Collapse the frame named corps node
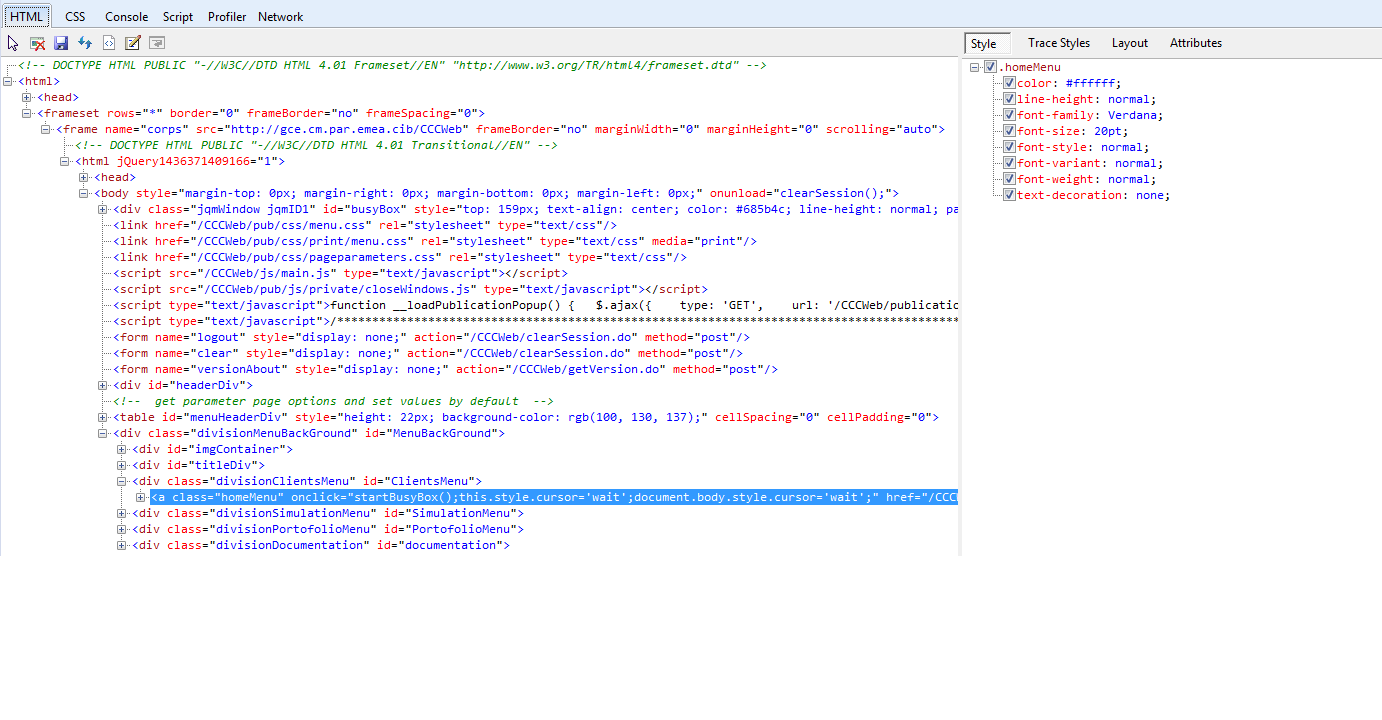This screenshot has width=1382, height=720. [47, 129]
